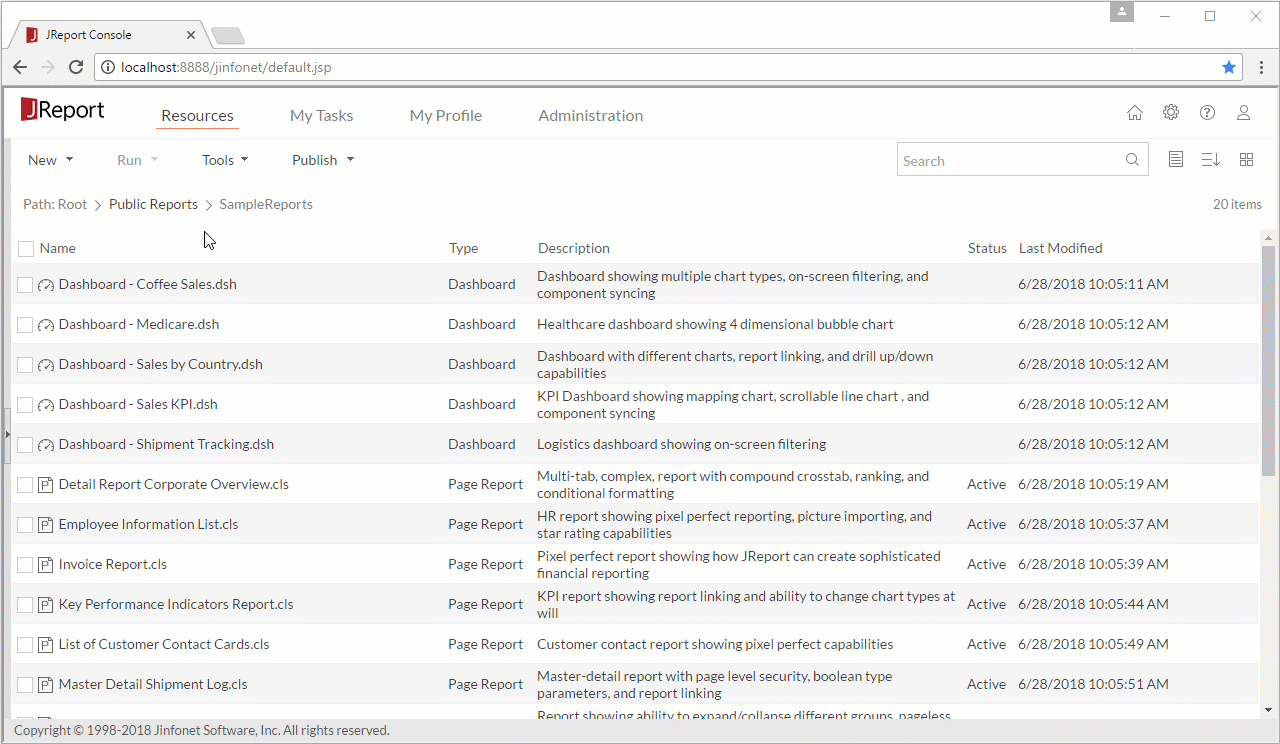The image size is (1280, 744).
Task: Check the box for Invoice Report.cls
Action: click(x=25, y=565)
